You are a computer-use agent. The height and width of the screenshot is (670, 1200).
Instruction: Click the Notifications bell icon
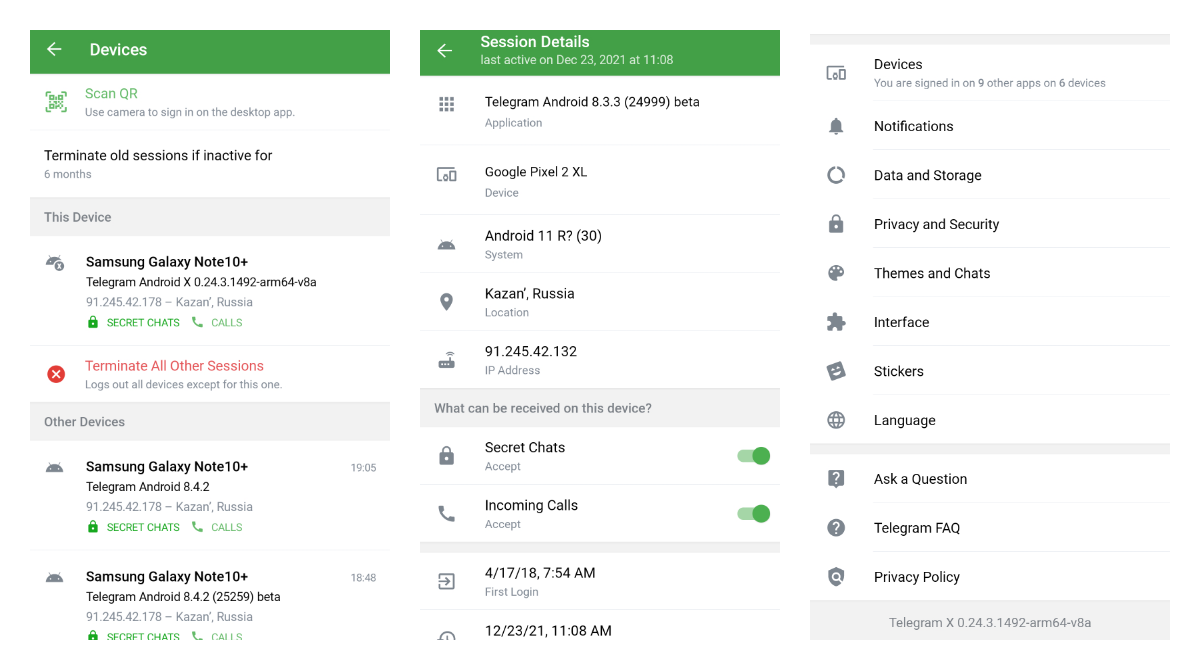point(836,126)
